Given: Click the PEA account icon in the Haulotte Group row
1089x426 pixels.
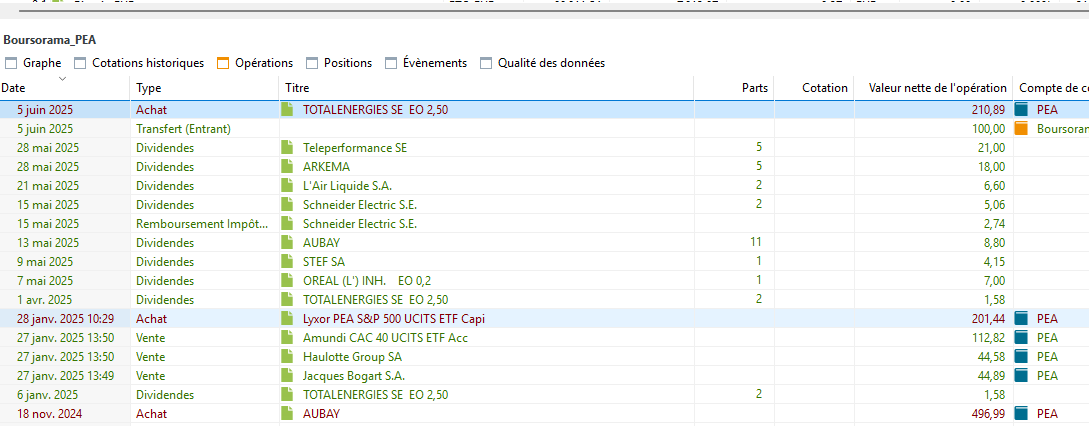Looking at the screenshot, I should click(1021, 357).
